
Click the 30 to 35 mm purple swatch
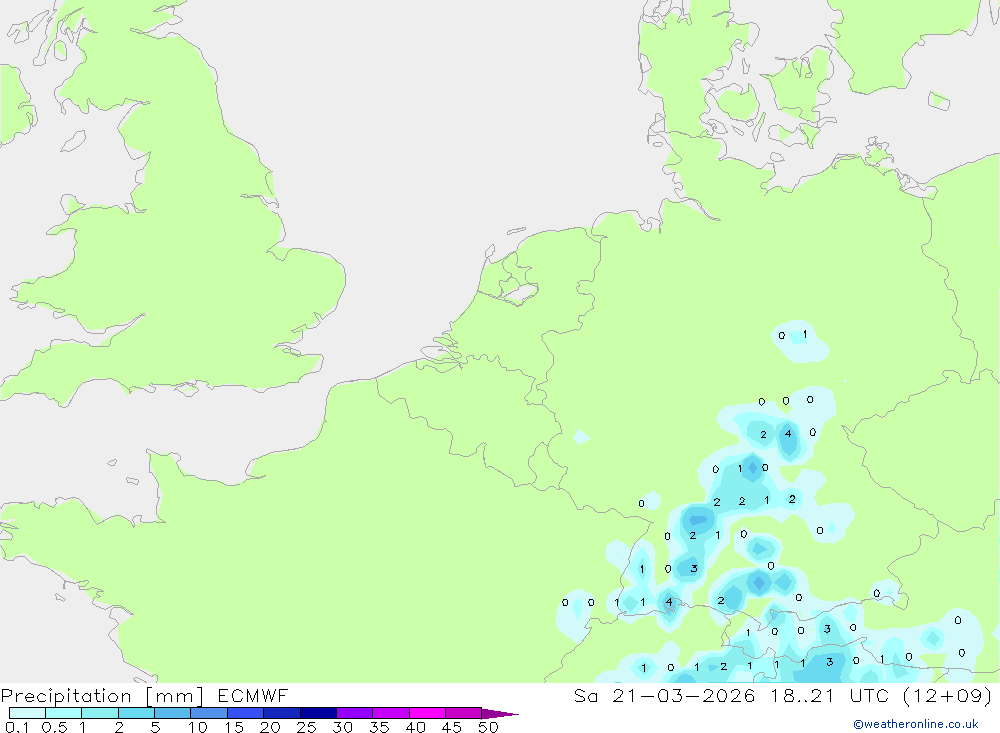pos(355,713)
